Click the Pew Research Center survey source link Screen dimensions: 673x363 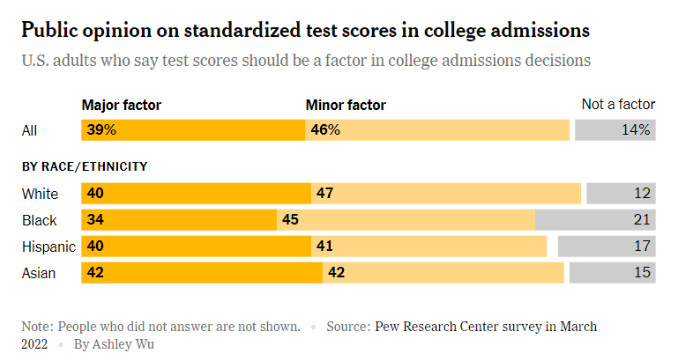coord(485,327)
